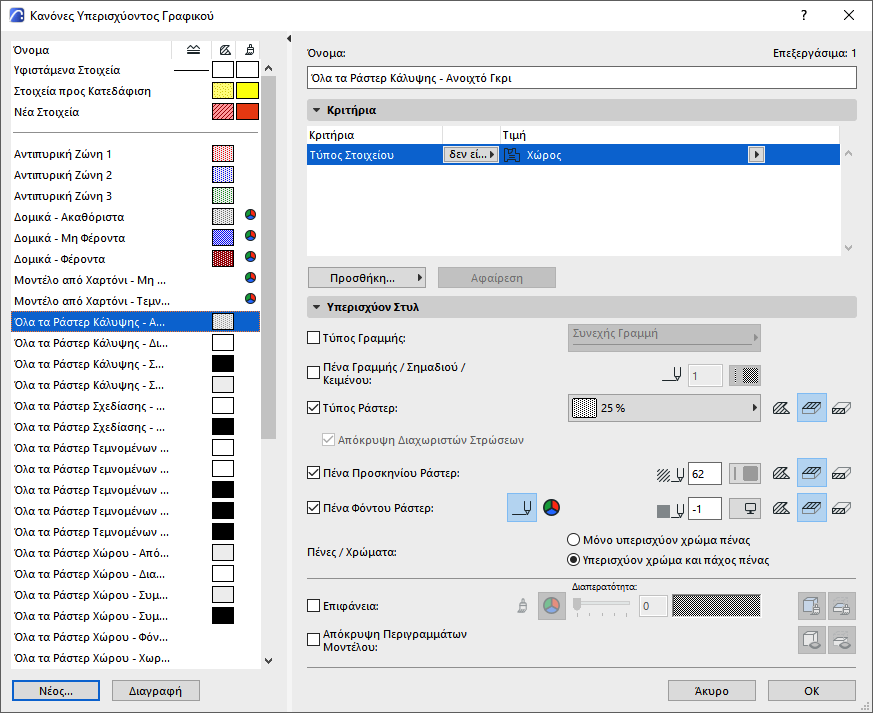Select rule Υφιστάμενα Στοιχεία
Viewport: 873px width, 713px height.
click(135, 70)
